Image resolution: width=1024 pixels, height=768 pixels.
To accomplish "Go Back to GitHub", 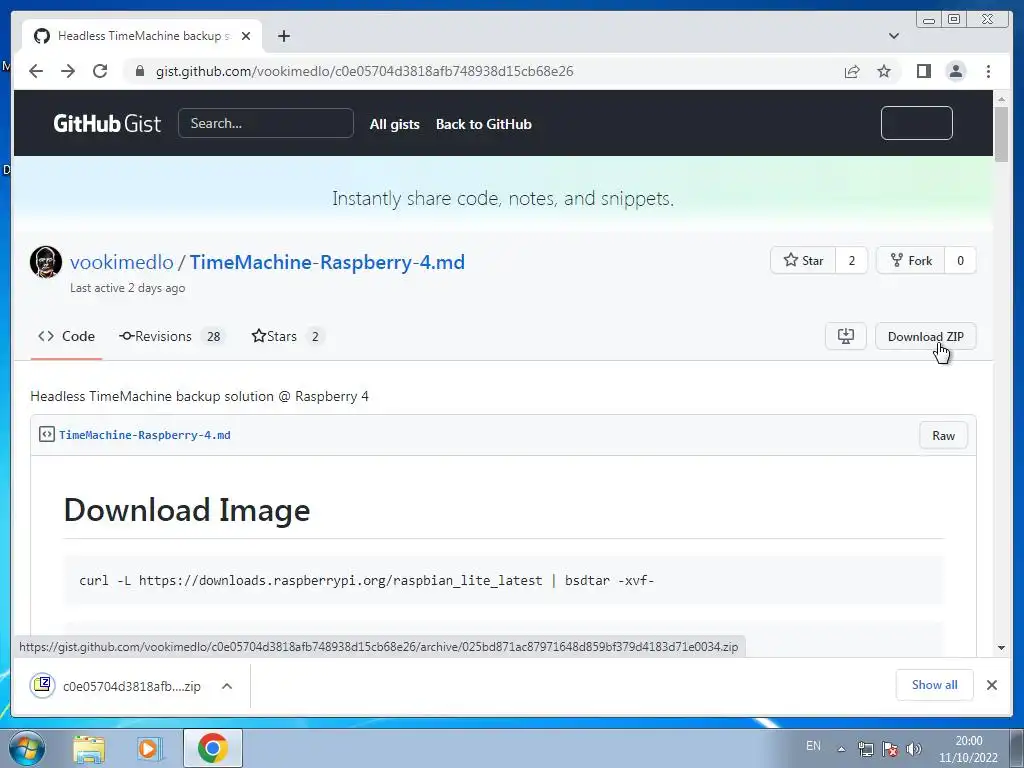I will pyautogui.click(x=483, y=124).
